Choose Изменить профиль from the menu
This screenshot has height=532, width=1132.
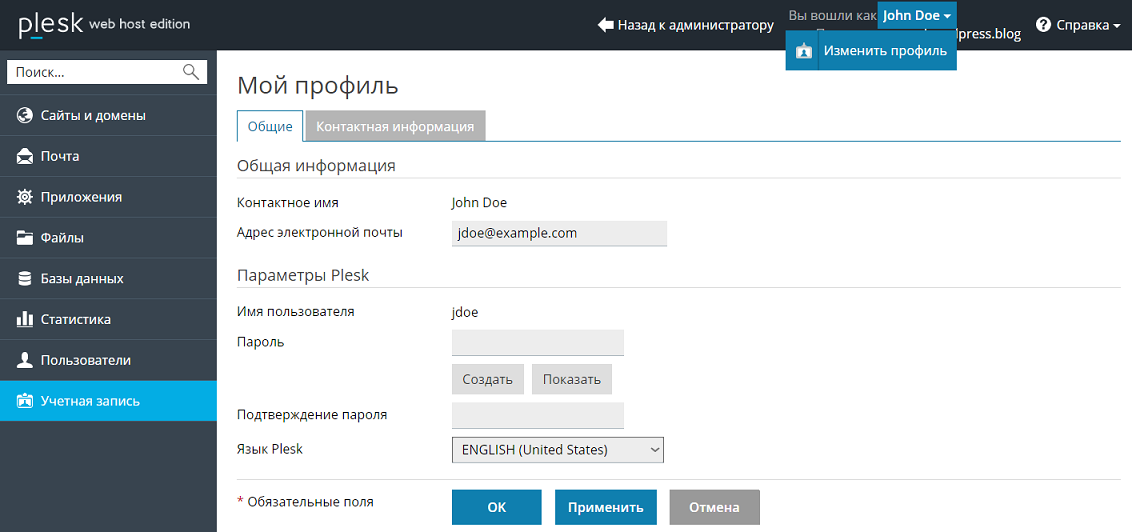click(884, 51)
